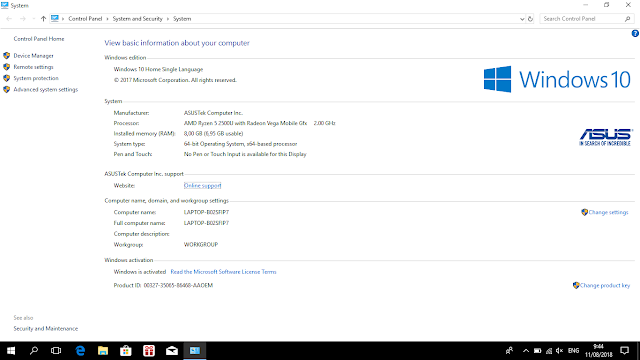
Task: Go up one level with up arrow
Action: click(43, 19)
